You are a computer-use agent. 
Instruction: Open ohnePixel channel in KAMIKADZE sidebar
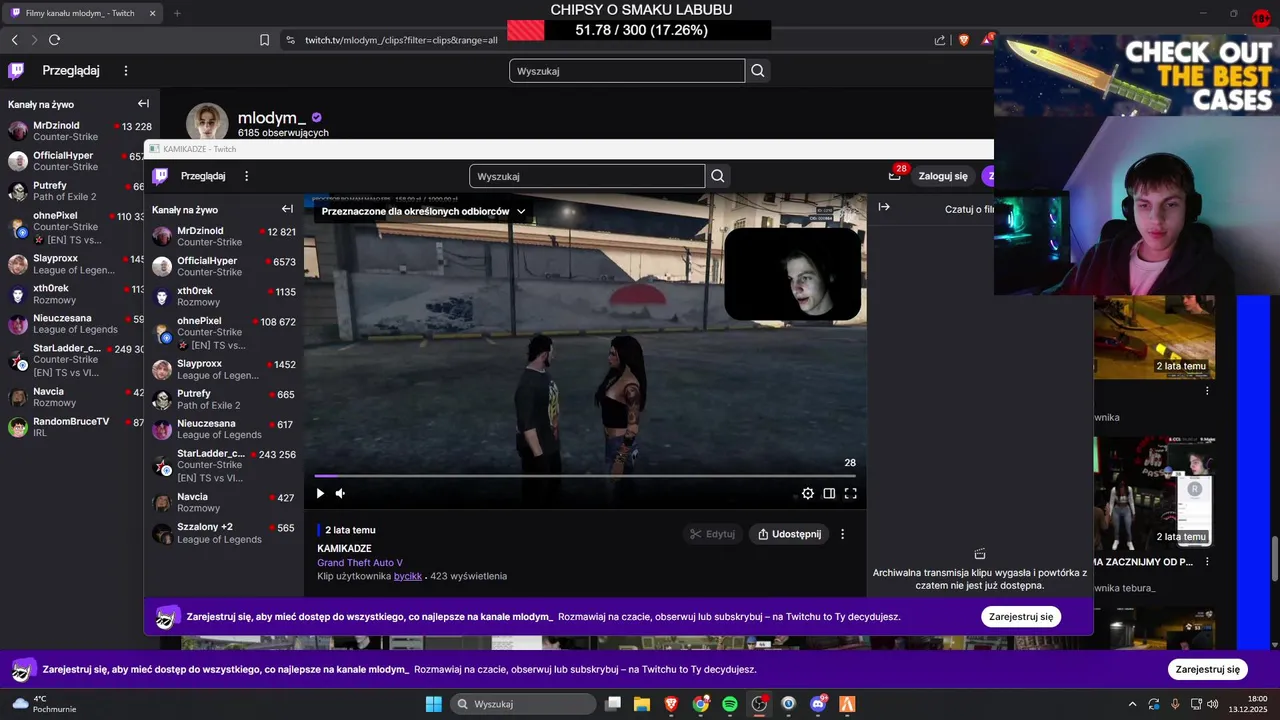click(x=224, y=332)
